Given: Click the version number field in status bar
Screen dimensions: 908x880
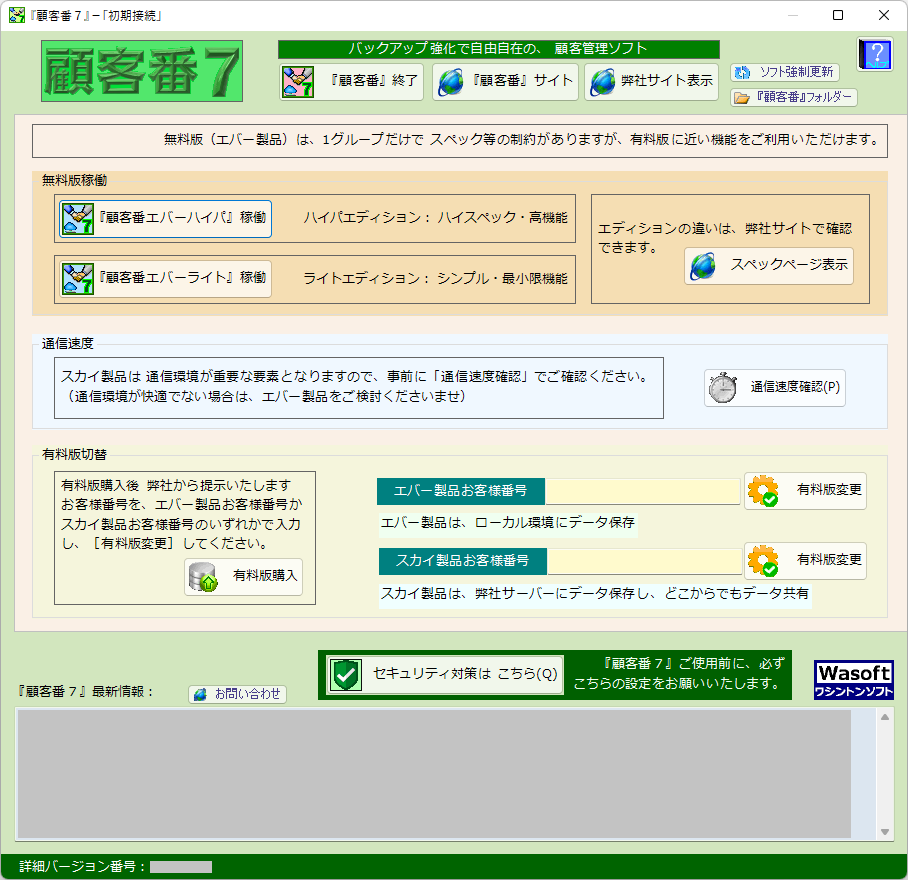Looking at the screenshot, I should (181, 867).
